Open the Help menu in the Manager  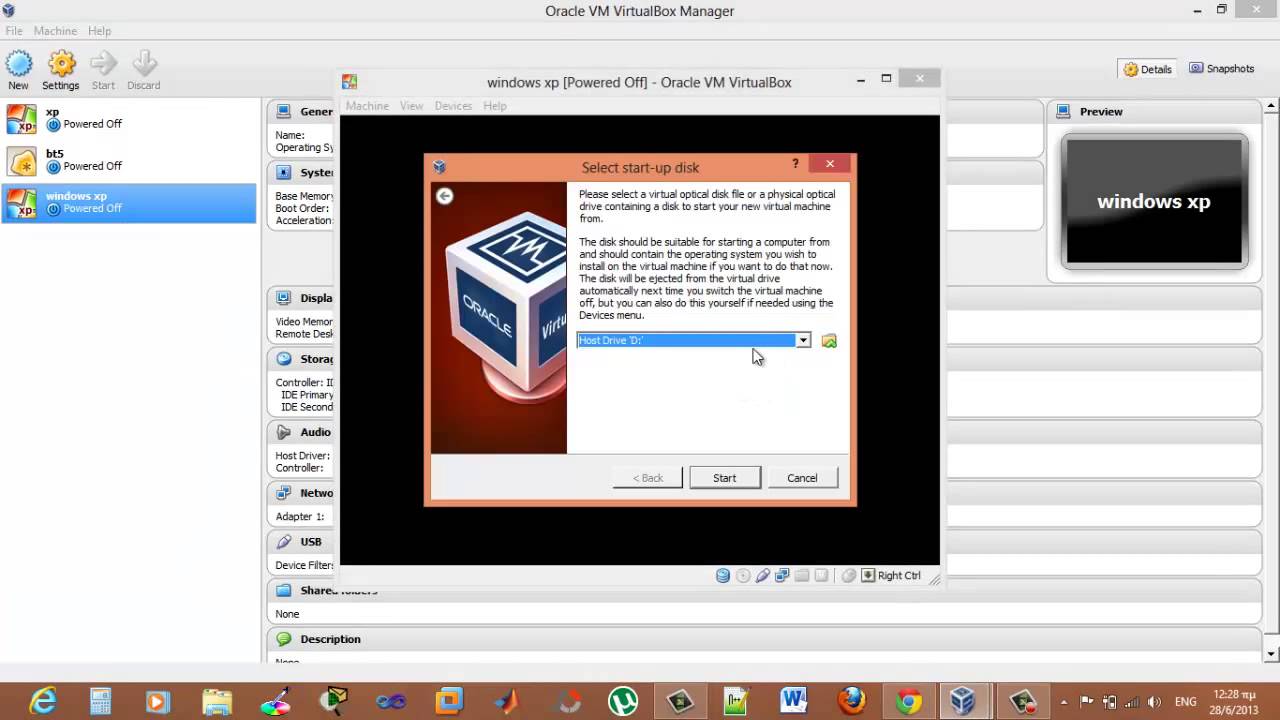click(99, 31)
